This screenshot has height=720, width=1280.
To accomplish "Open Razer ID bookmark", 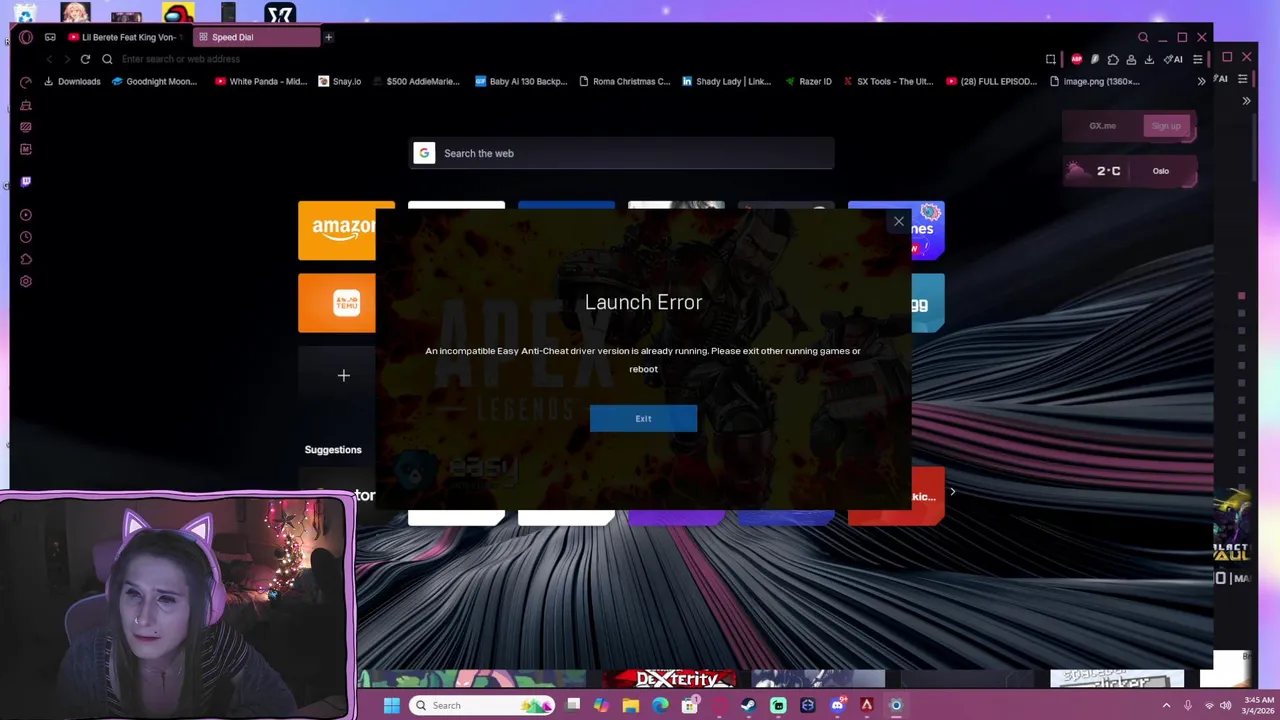I will coord(809,81).
